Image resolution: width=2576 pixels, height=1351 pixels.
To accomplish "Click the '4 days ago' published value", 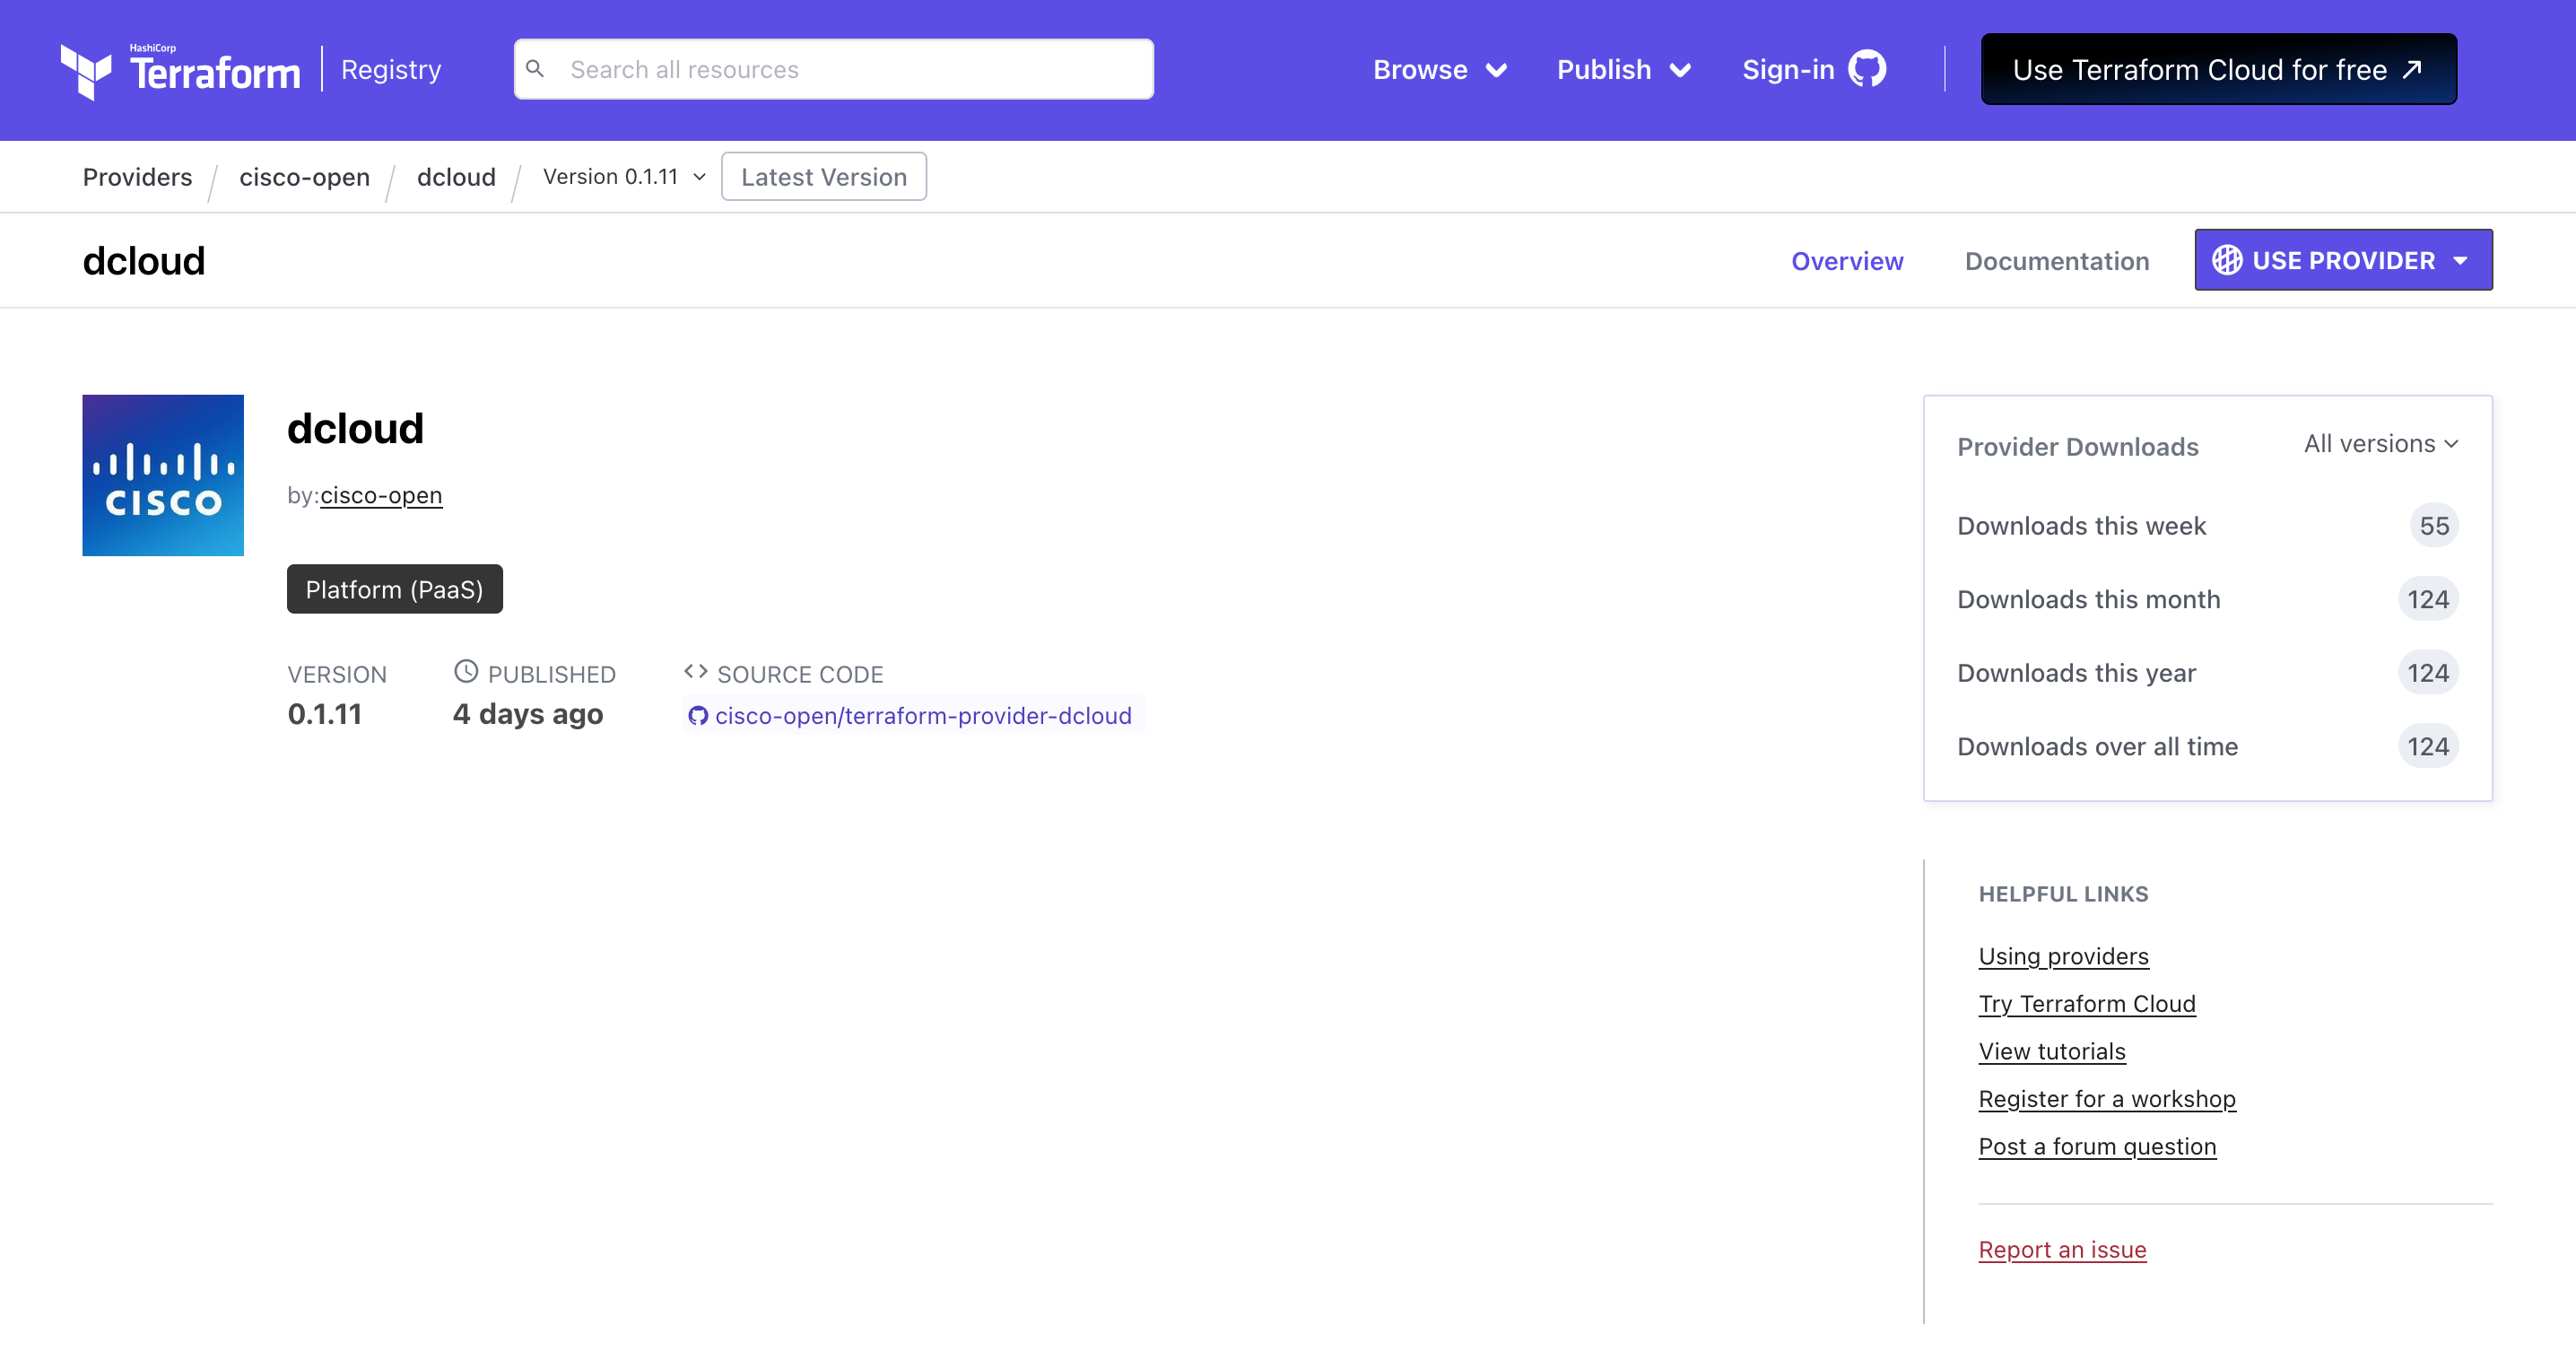I will tap(528, 714).
